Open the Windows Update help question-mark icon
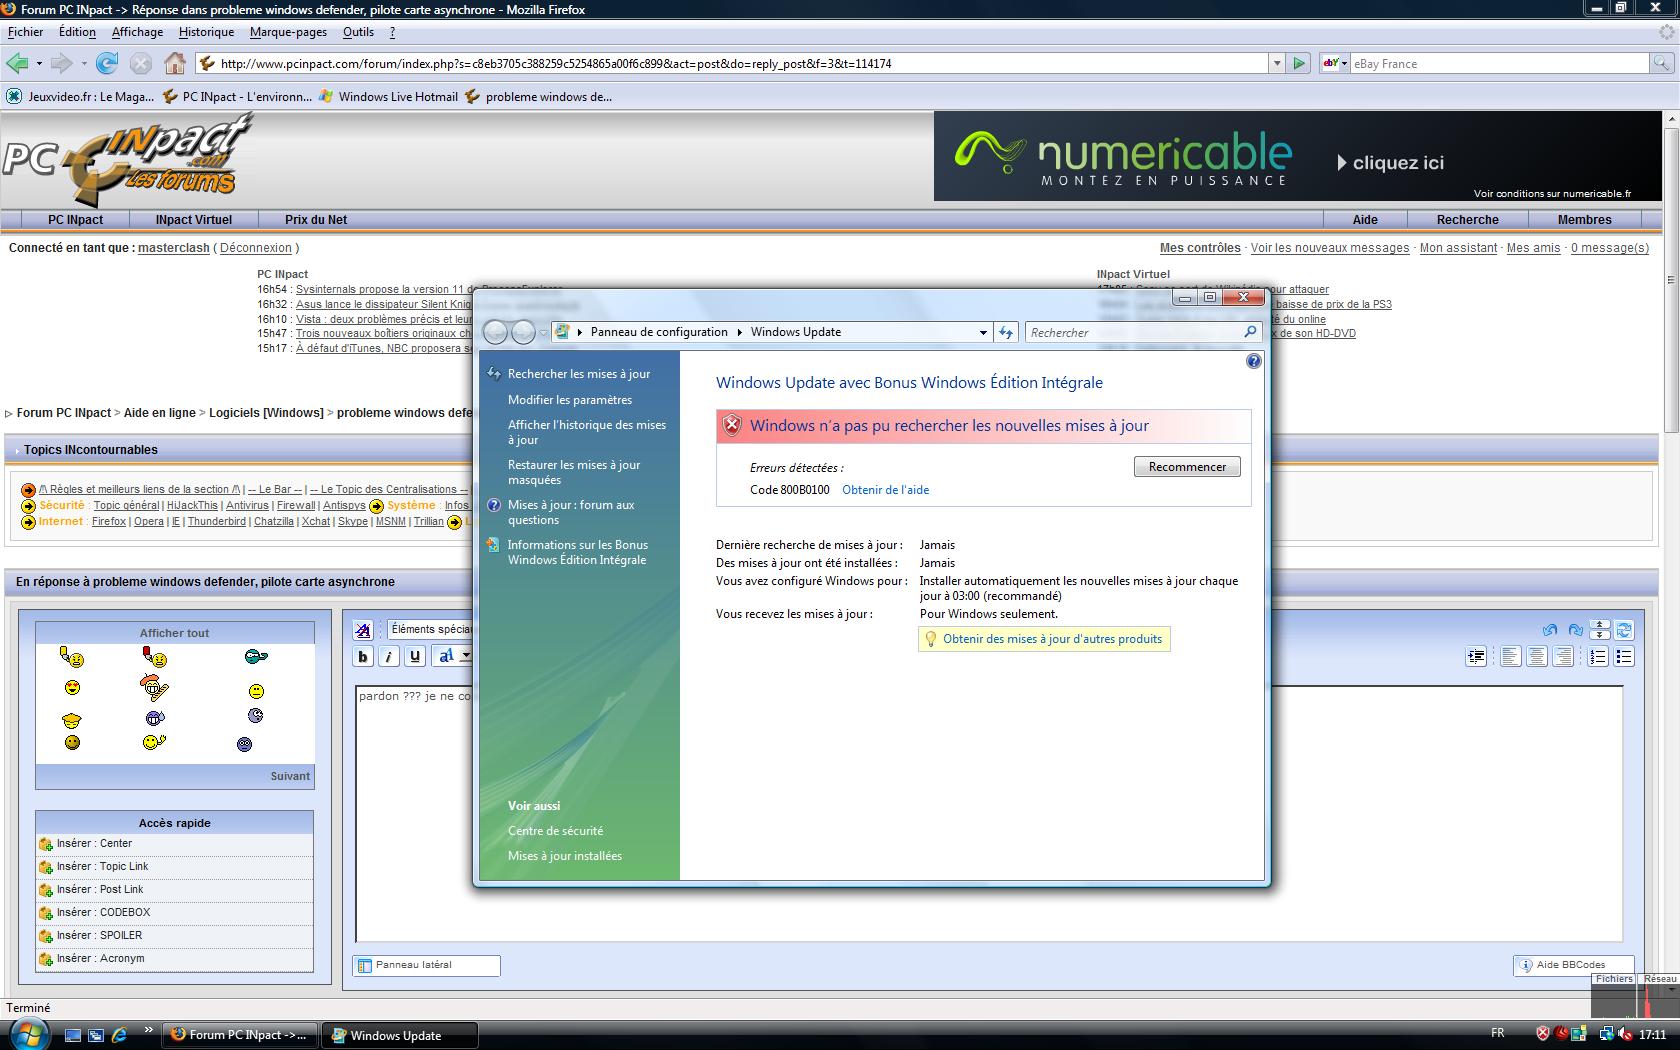The height and width of the screenshot is (1050, 1680). click(x=1253, y=362)
